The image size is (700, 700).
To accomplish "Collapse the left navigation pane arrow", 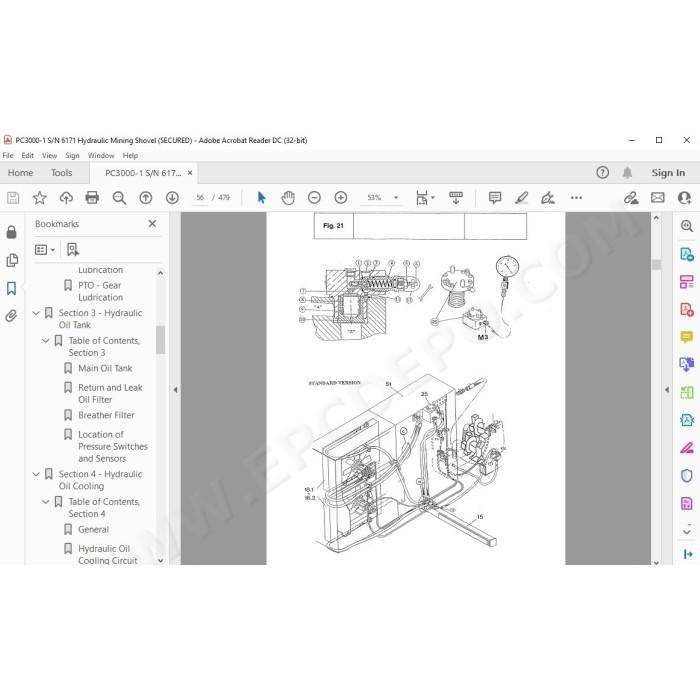I will [x=175, y=389].
